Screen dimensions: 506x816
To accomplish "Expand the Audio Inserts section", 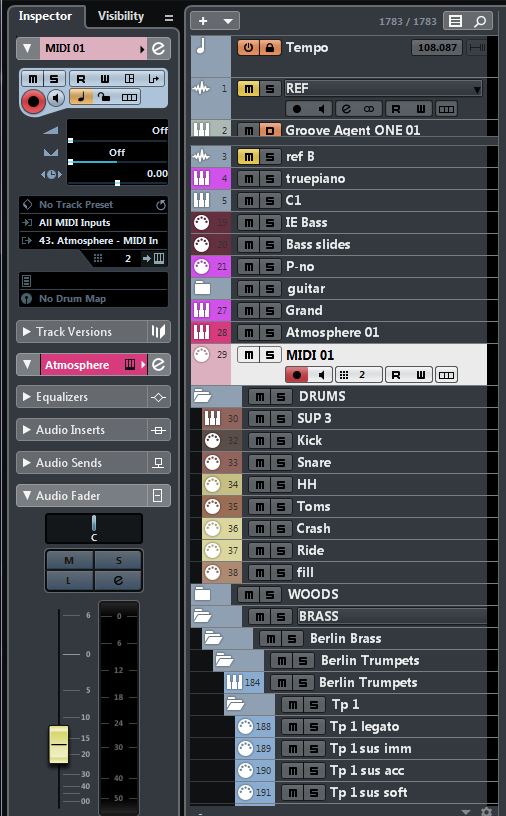I will pos(27,430).
